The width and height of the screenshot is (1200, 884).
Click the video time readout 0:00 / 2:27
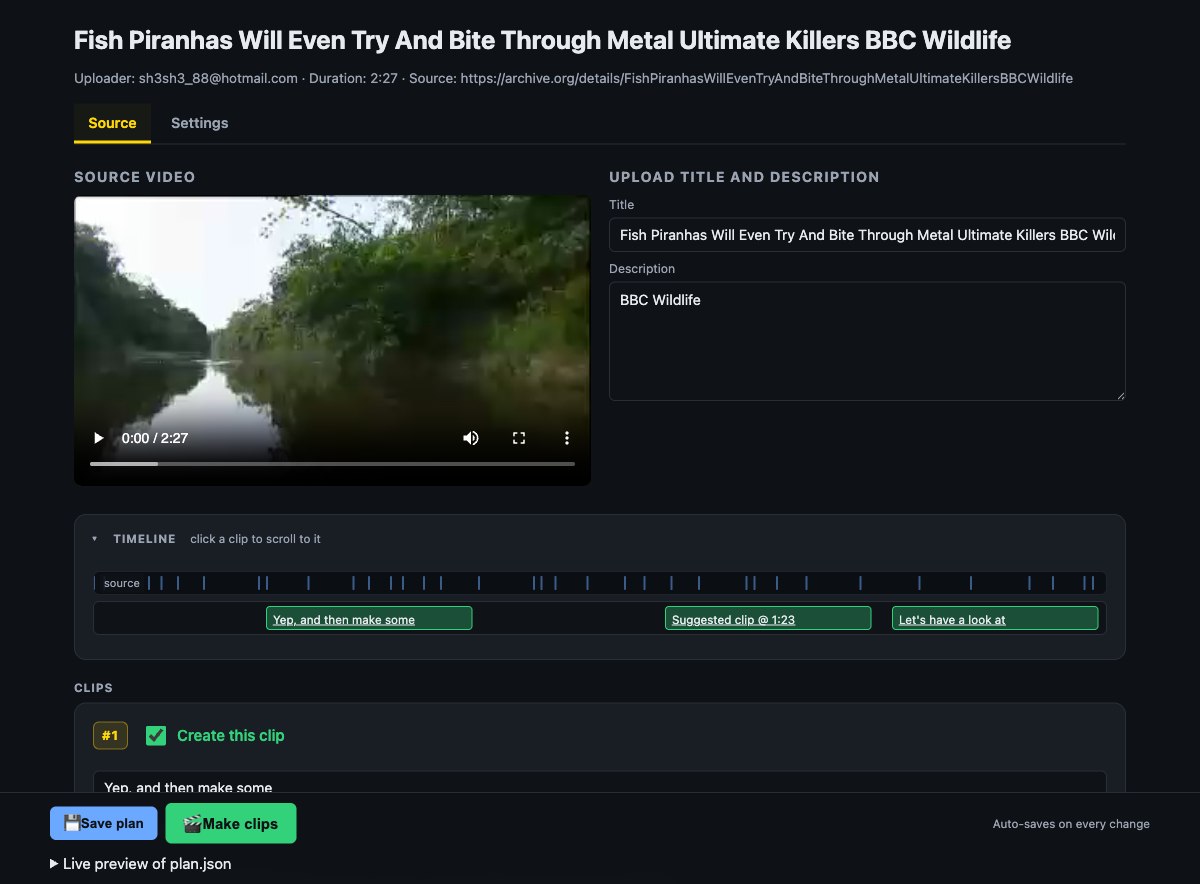[155, 438]
